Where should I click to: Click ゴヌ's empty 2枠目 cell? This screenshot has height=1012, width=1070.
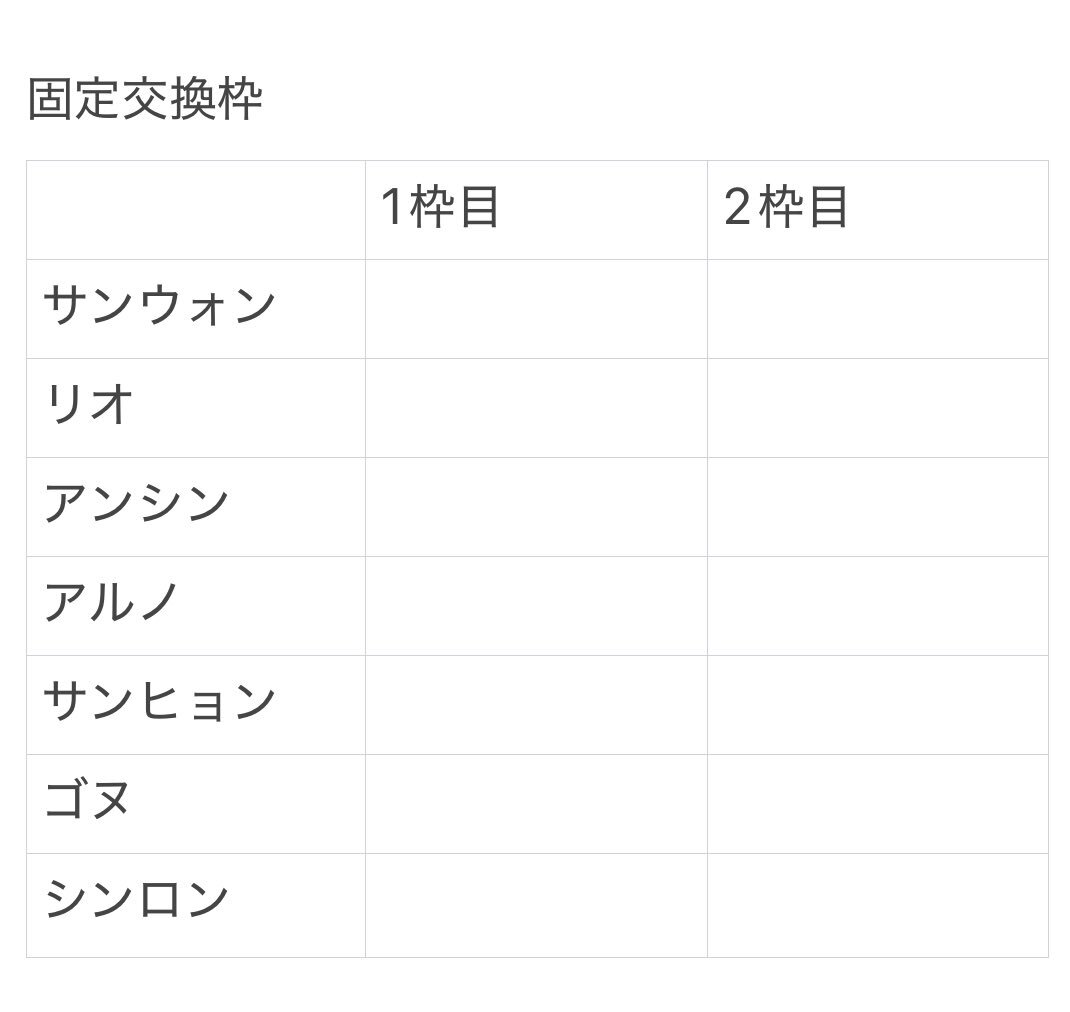[877, 804]
